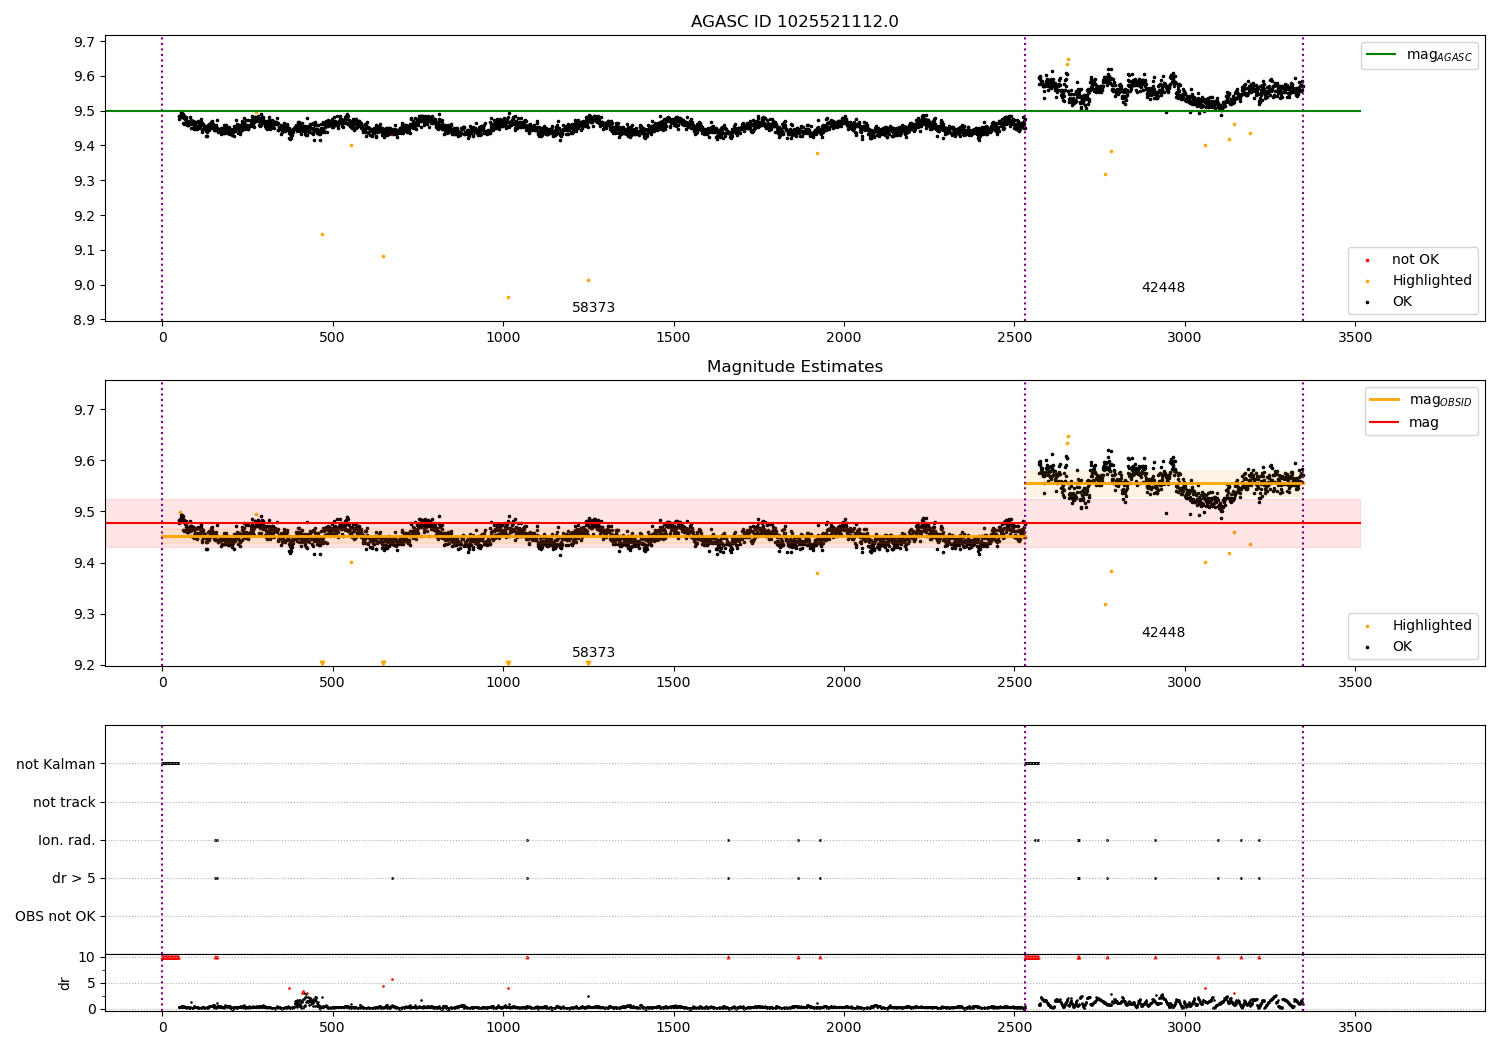Click the 'OBS not OK' row label

(x=55, y=916)
